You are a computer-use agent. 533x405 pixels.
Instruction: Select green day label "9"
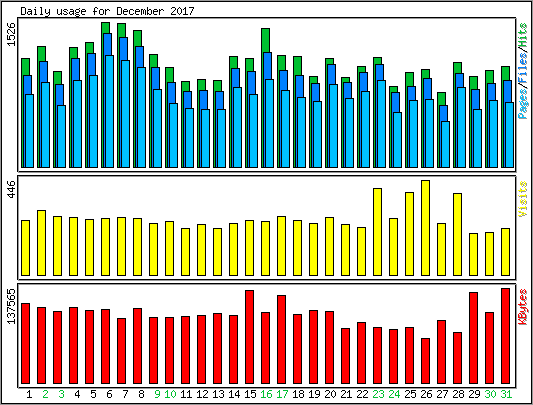tap(157, 394)
